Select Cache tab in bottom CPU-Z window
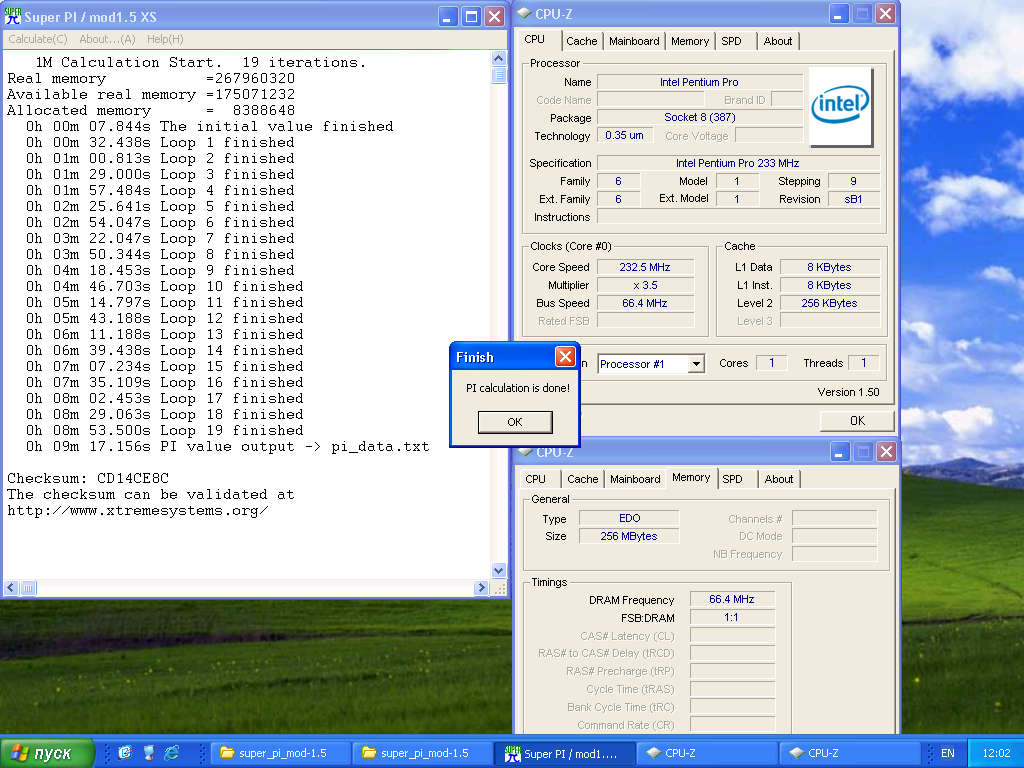This screenshot has height=768, width=1024. click(583, 479)
